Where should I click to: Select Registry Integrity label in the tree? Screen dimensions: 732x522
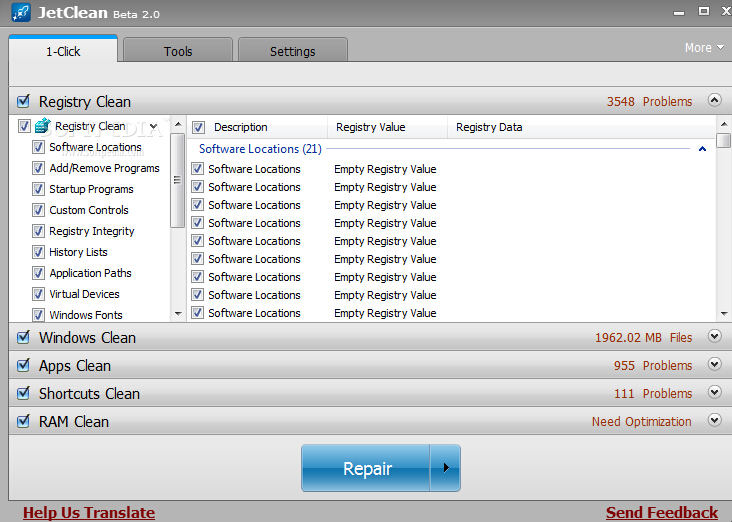click(x=92, y=231)
